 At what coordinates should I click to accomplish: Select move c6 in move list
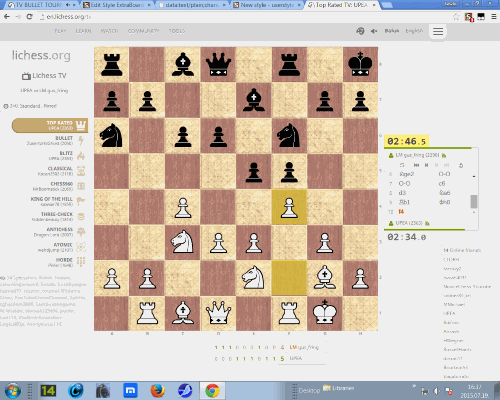(x=442, y=184)
